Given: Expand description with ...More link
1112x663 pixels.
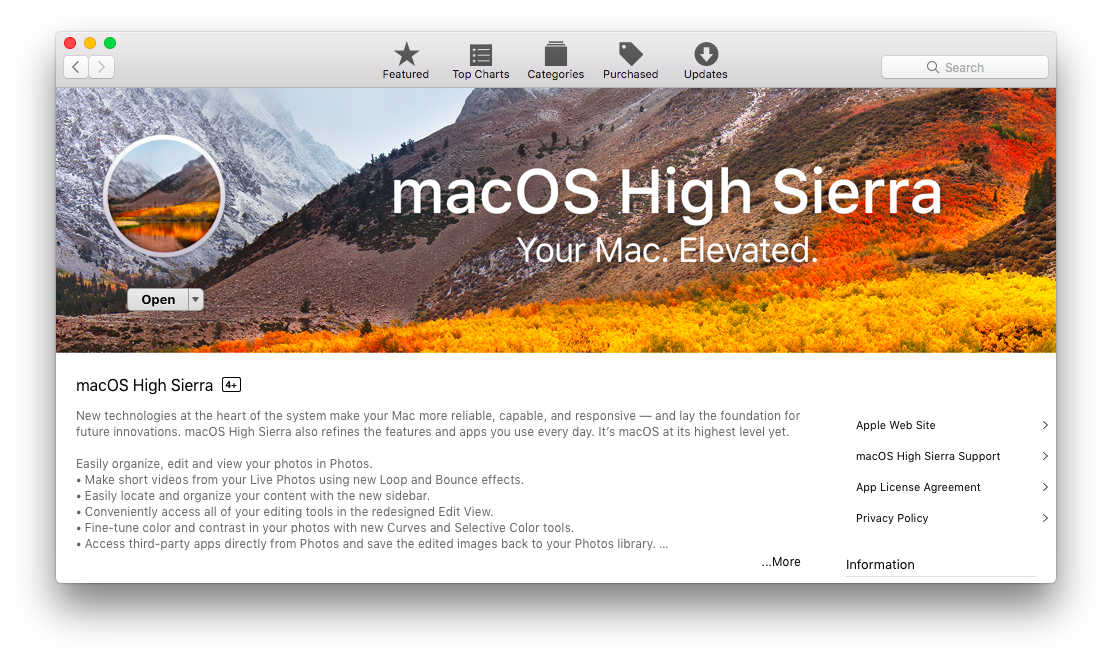Looking at the screenshot, I should pyautogui.click(x=781, y=562).
